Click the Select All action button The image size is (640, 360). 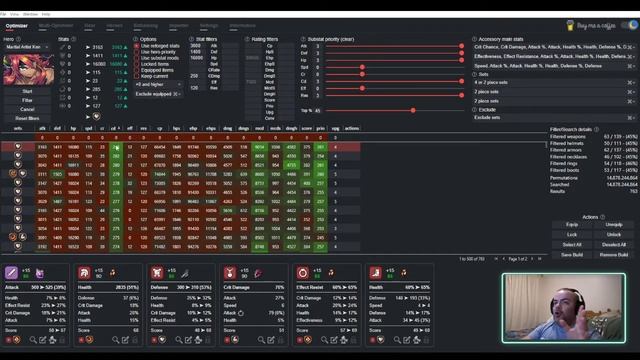[572, 245]
